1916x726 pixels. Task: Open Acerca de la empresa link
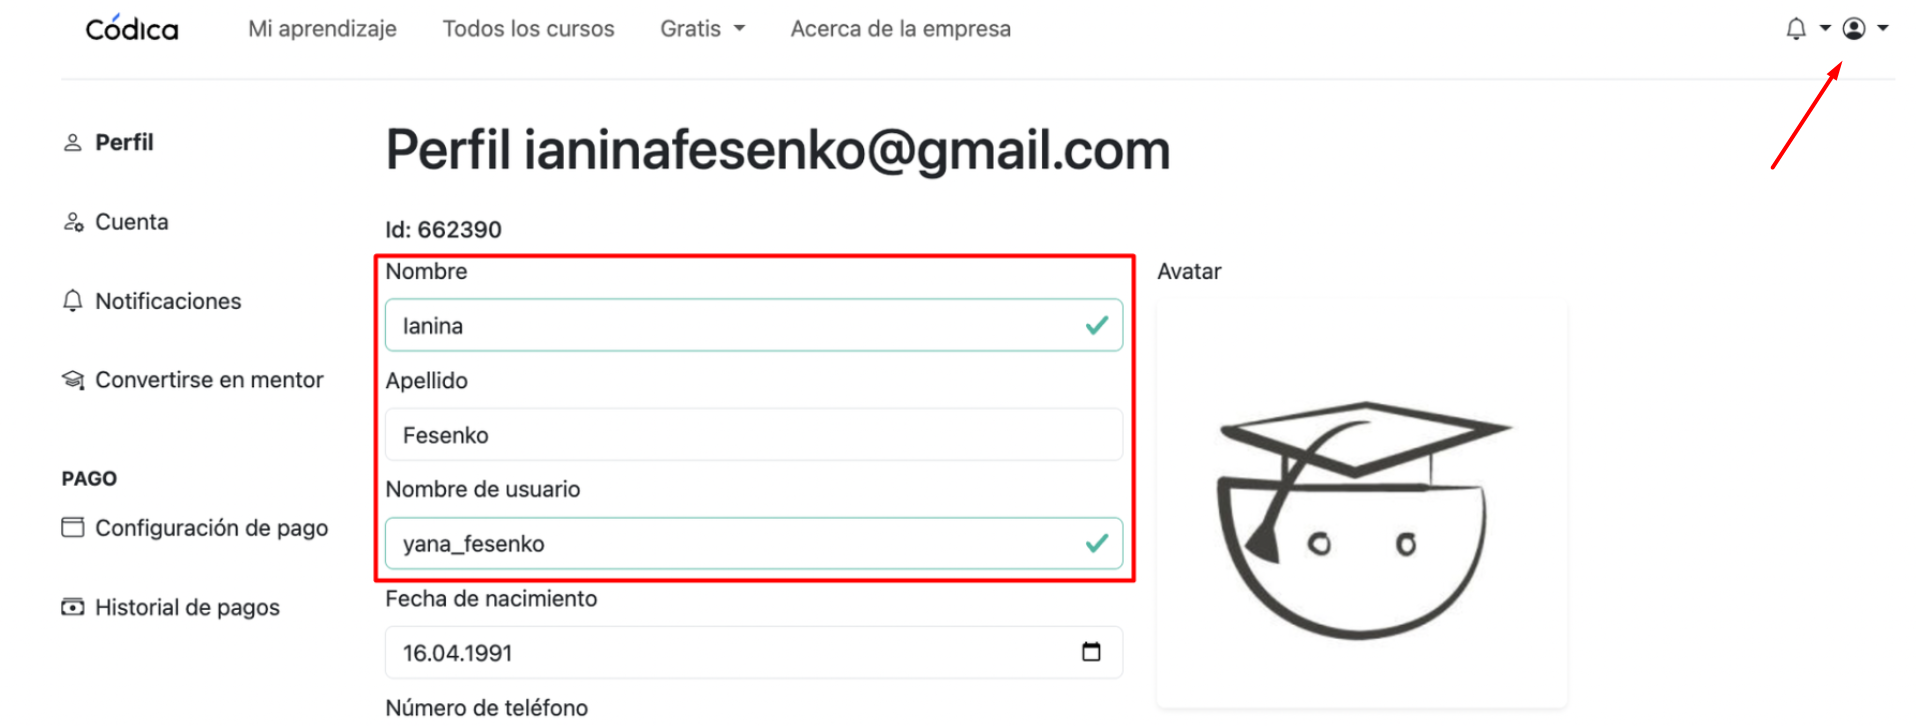[x=901, y=29]
